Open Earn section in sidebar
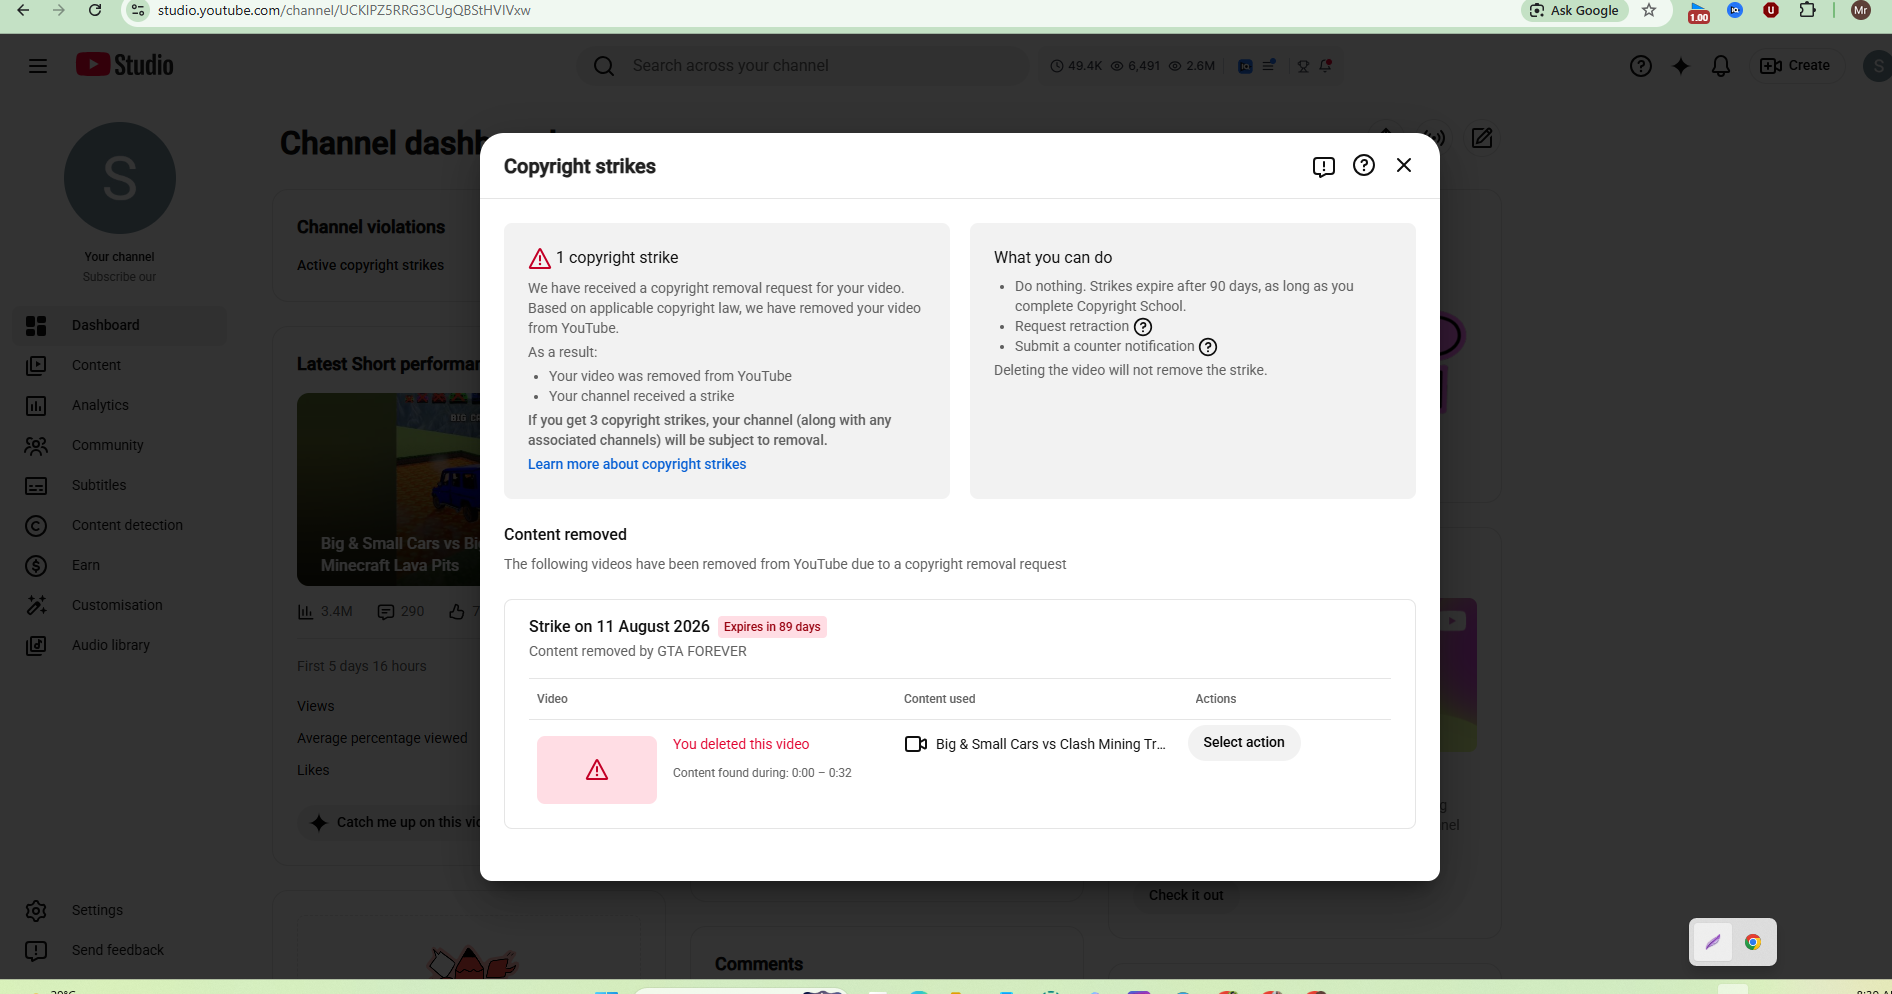 coord(120,565)
